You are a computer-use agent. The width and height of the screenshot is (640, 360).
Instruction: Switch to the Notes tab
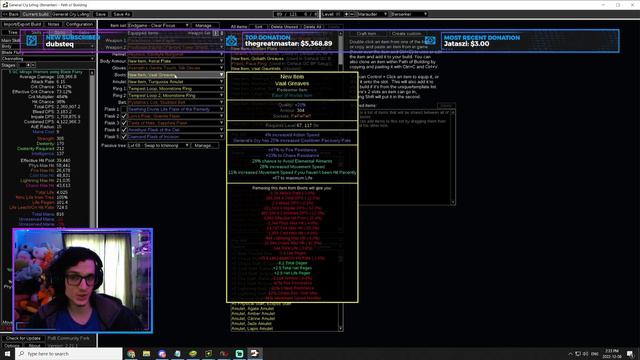53,24
